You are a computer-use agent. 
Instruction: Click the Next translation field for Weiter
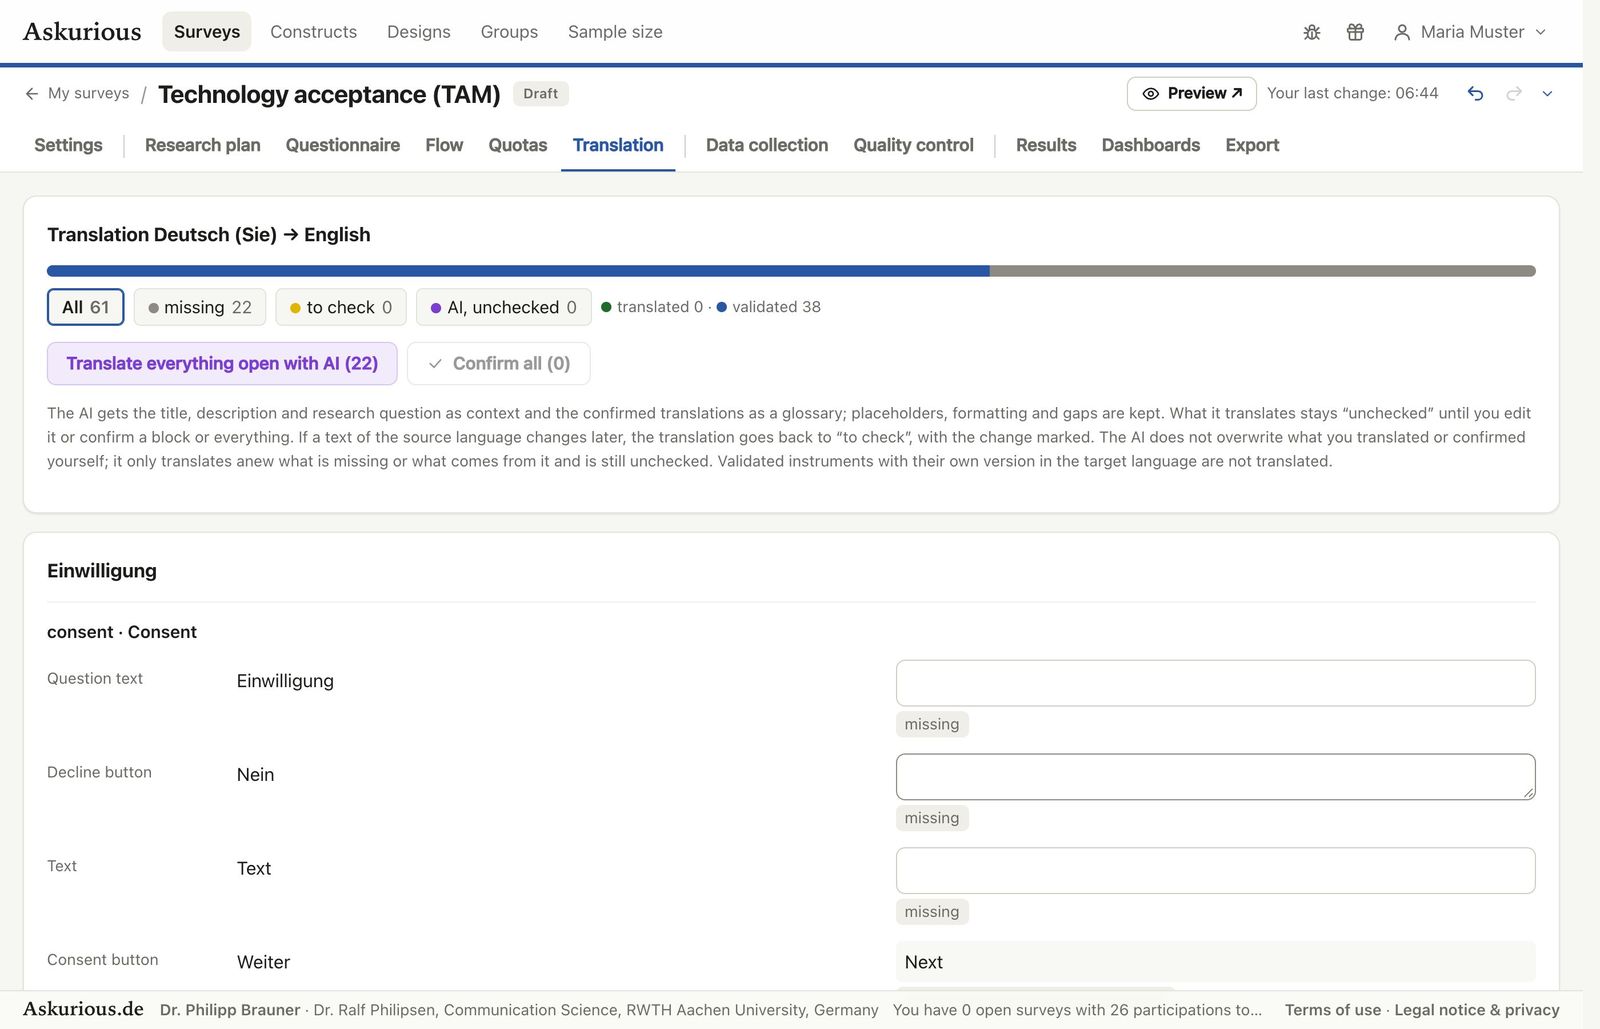tap(1216, 962)
